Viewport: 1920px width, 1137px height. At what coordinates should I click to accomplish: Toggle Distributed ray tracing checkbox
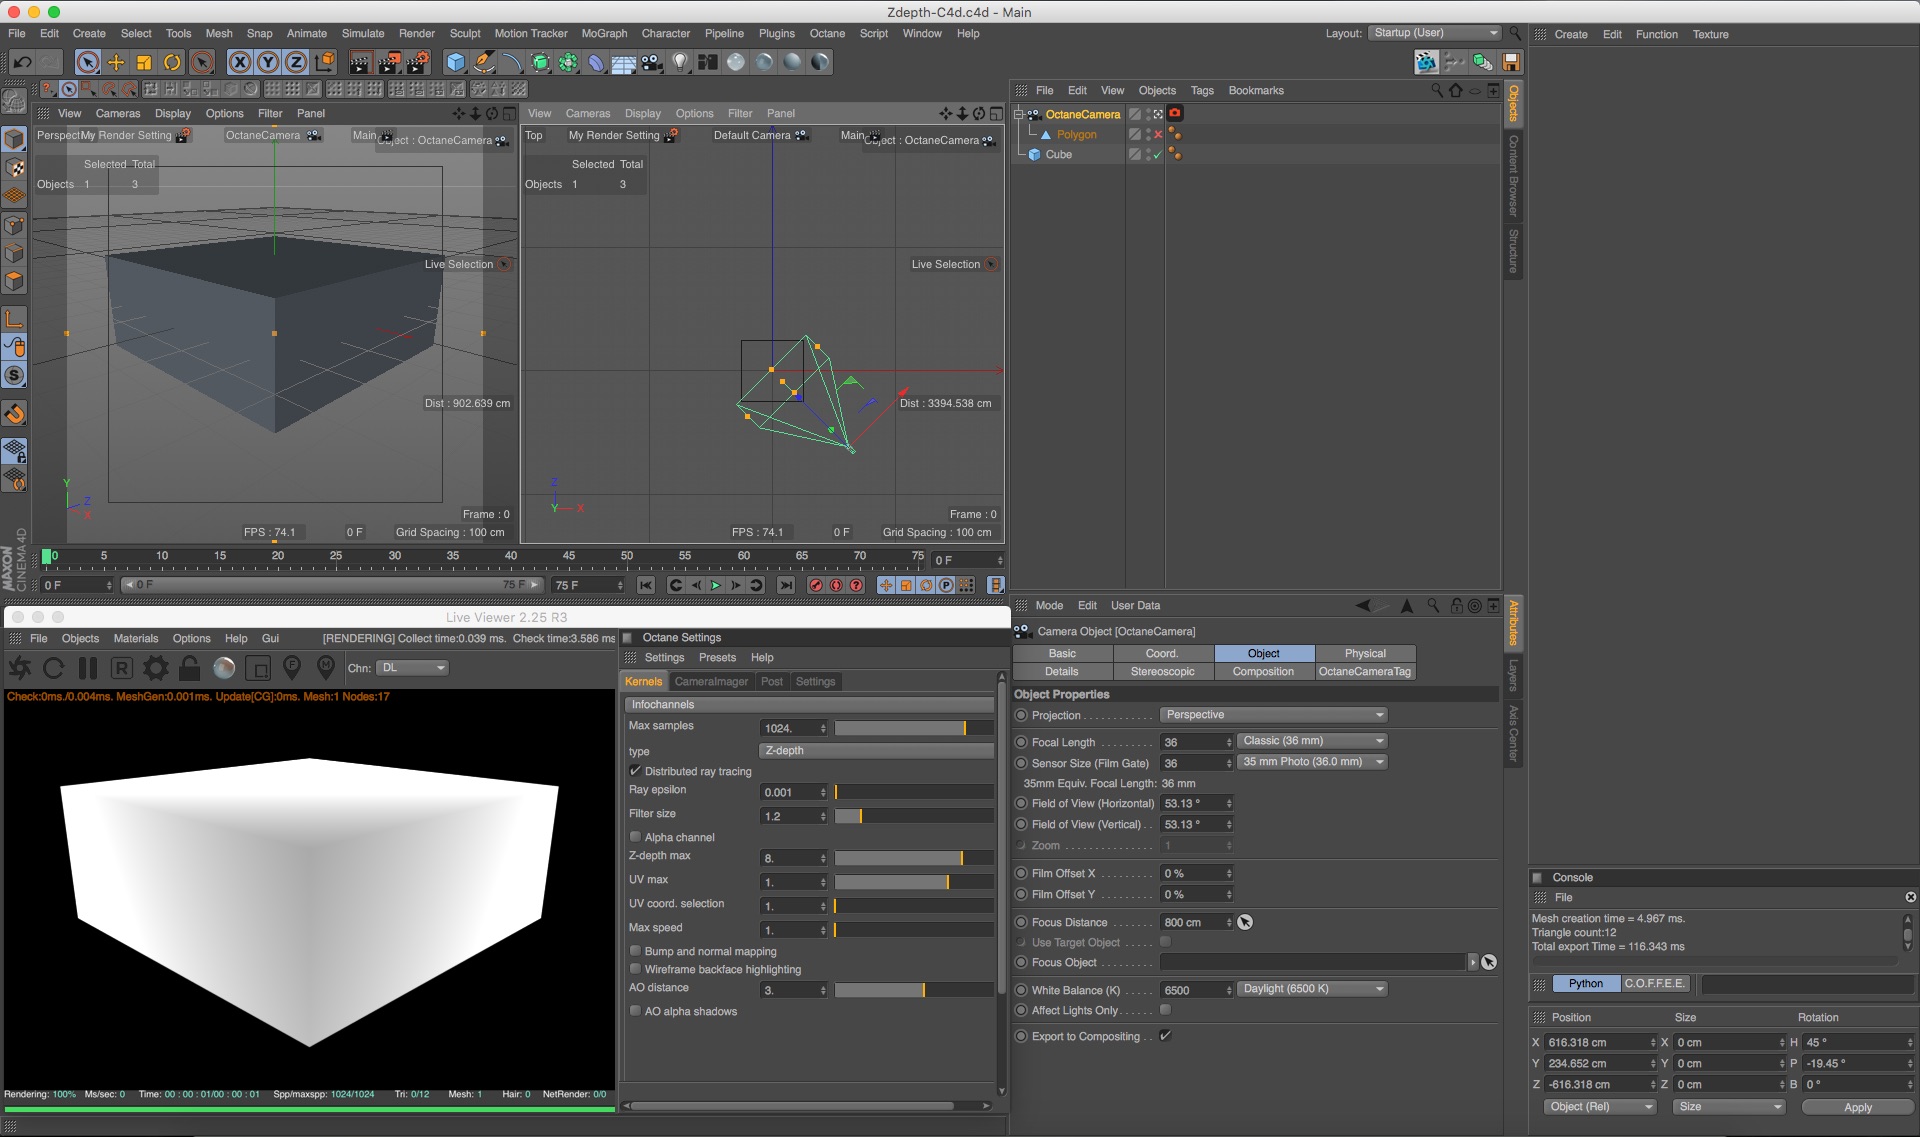[x=635, y=771]
